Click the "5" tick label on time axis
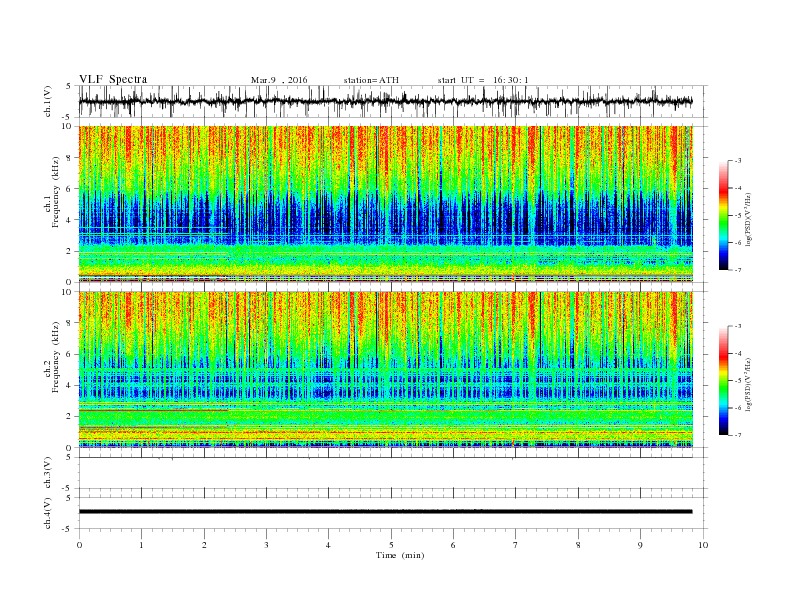 391,545
